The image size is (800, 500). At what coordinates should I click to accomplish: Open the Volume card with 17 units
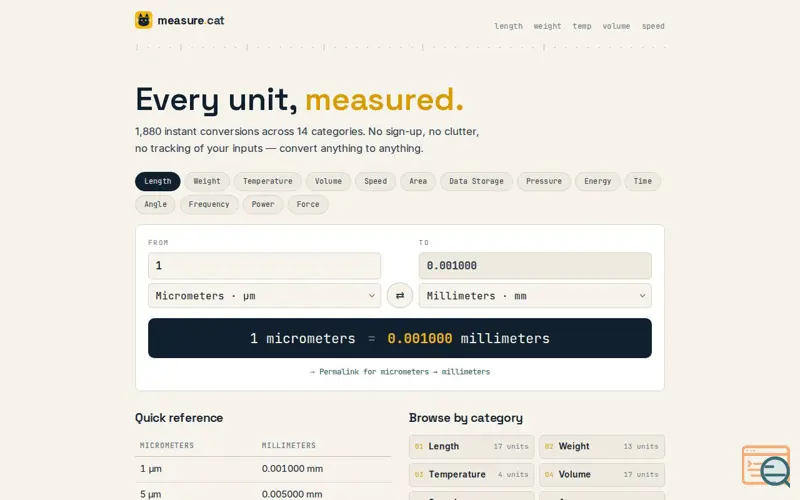click(602, 474)
